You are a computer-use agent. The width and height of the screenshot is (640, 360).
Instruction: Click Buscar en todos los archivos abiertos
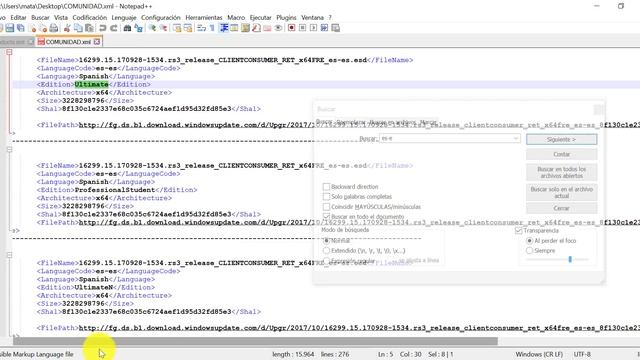click(561, 172)
